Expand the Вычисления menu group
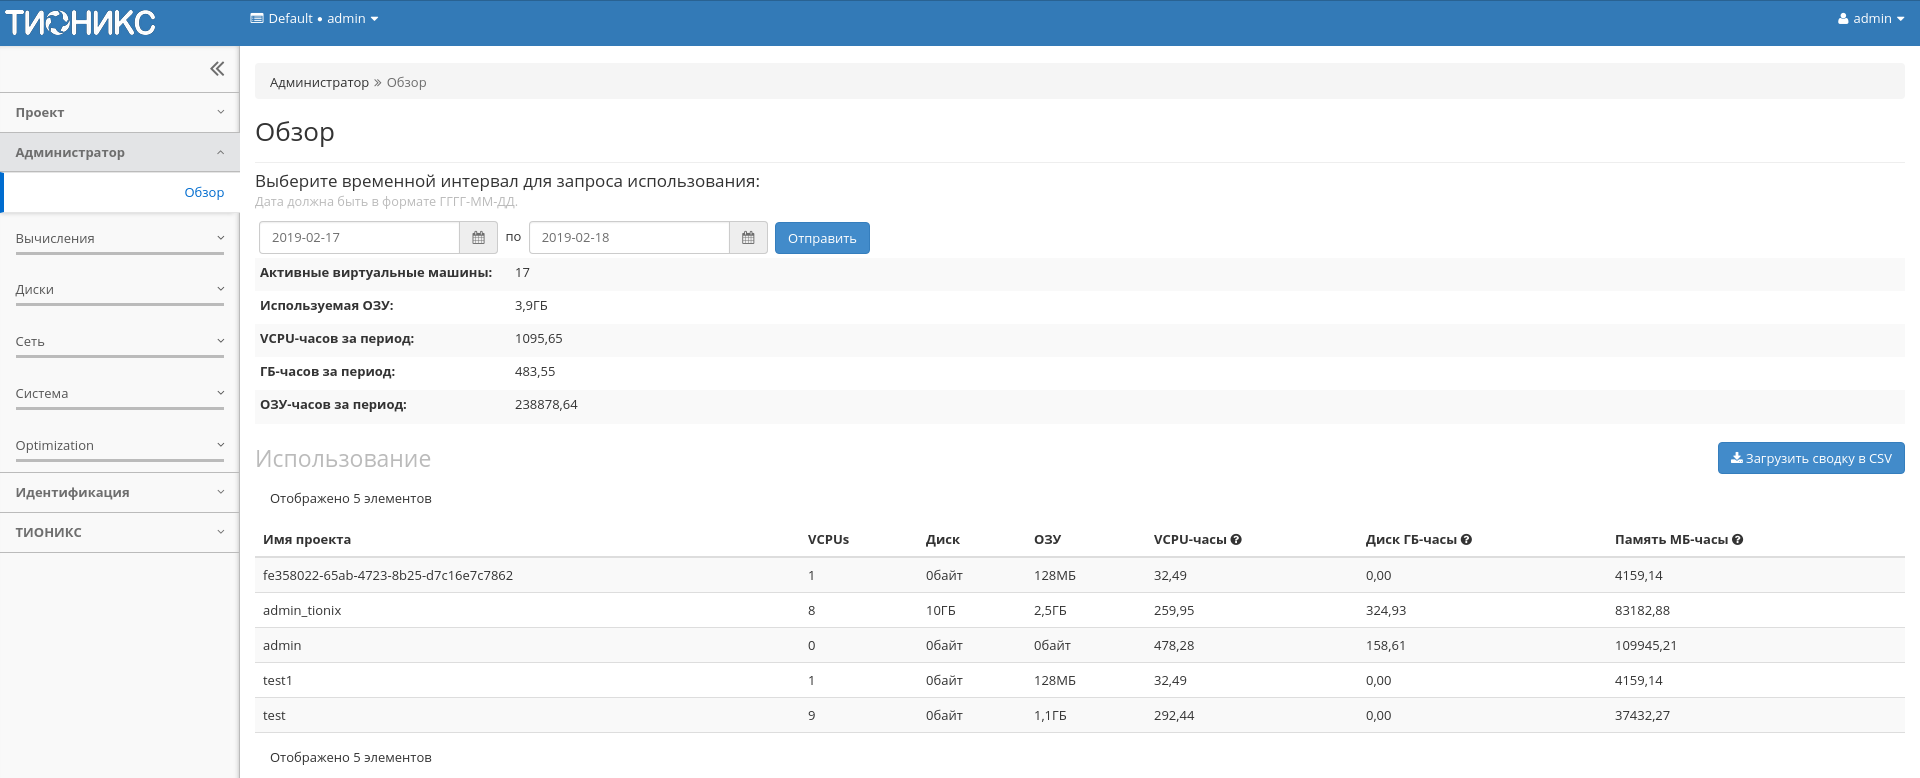This screenshot has width=1920, height=778. click(x=119, y=239)
